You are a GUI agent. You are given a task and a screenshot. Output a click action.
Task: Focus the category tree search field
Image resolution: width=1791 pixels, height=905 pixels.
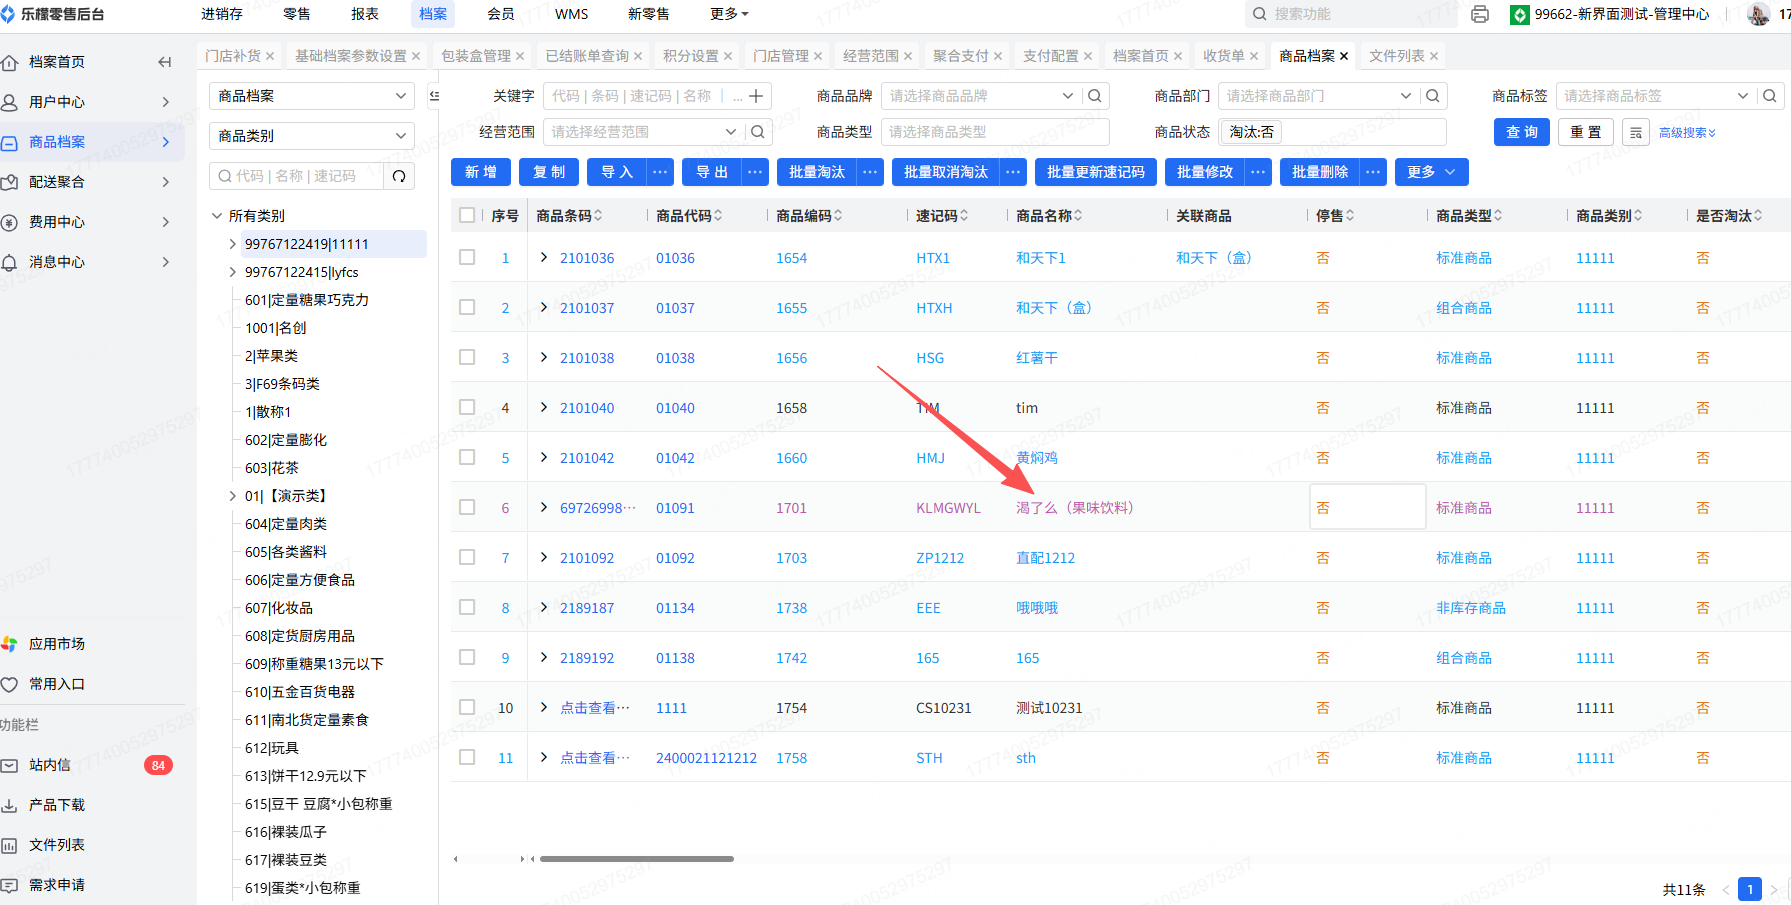[296, 176]
